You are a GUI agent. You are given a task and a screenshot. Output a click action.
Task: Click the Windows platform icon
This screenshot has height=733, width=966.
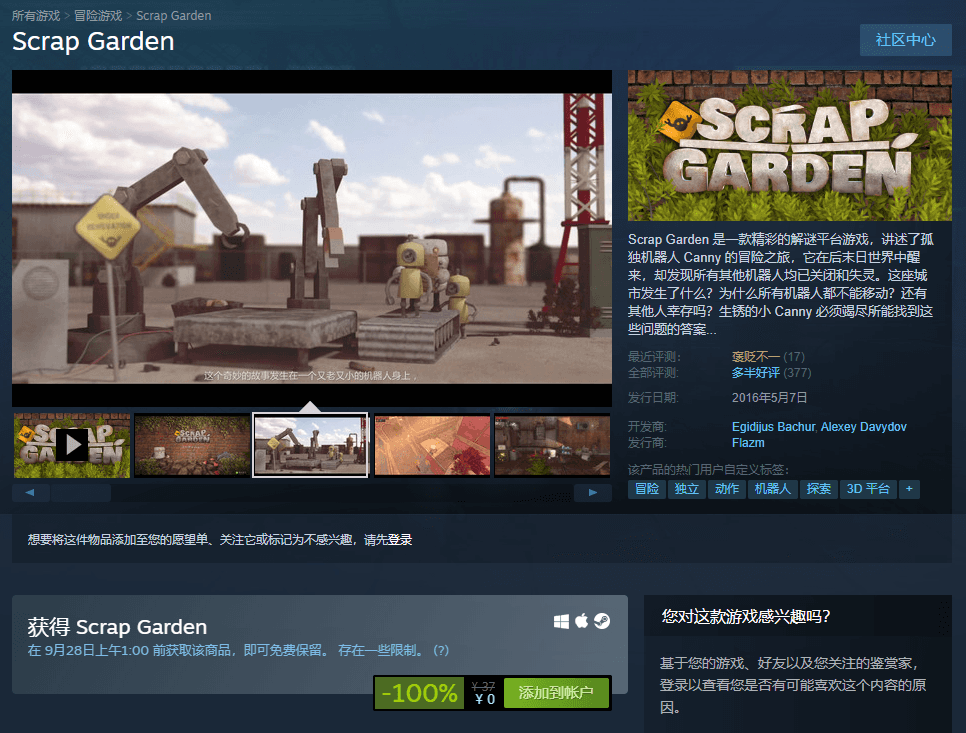(x=562, y=622)
